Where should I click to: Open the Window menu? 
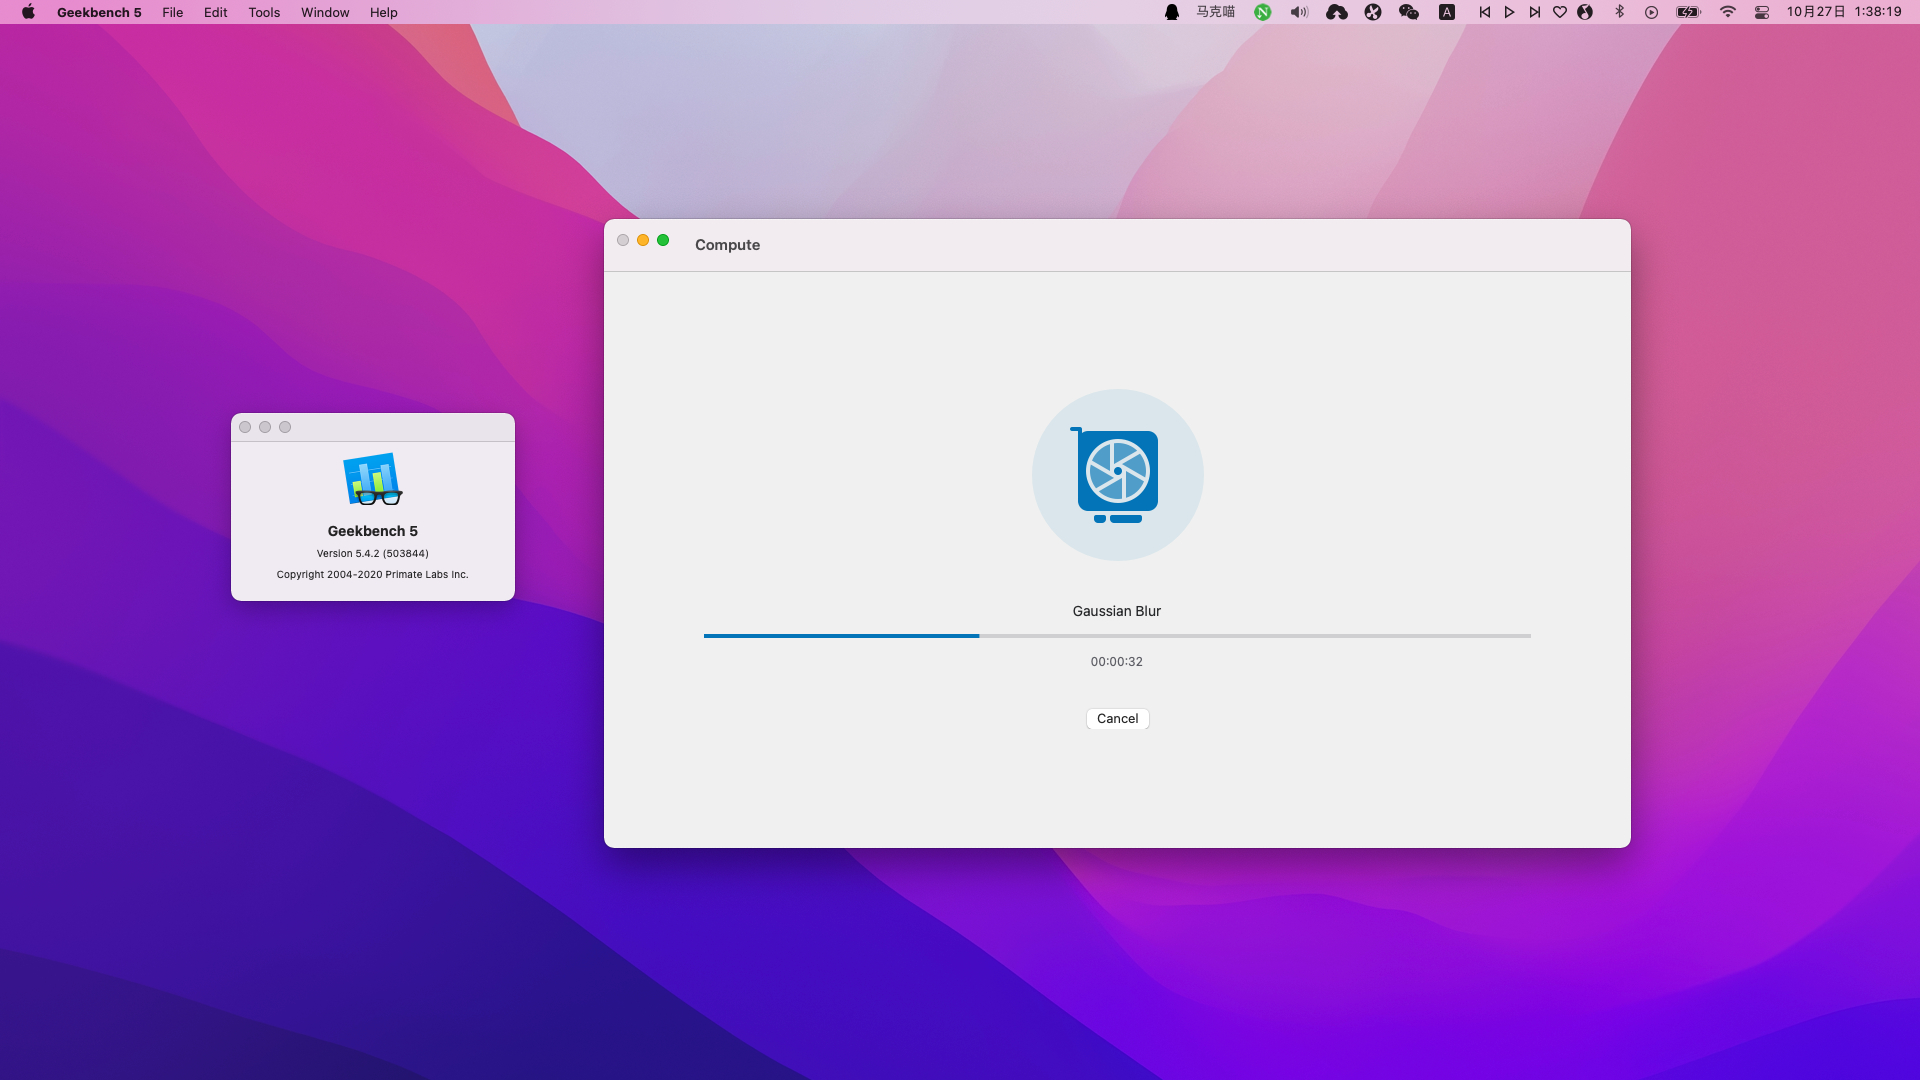325,12
